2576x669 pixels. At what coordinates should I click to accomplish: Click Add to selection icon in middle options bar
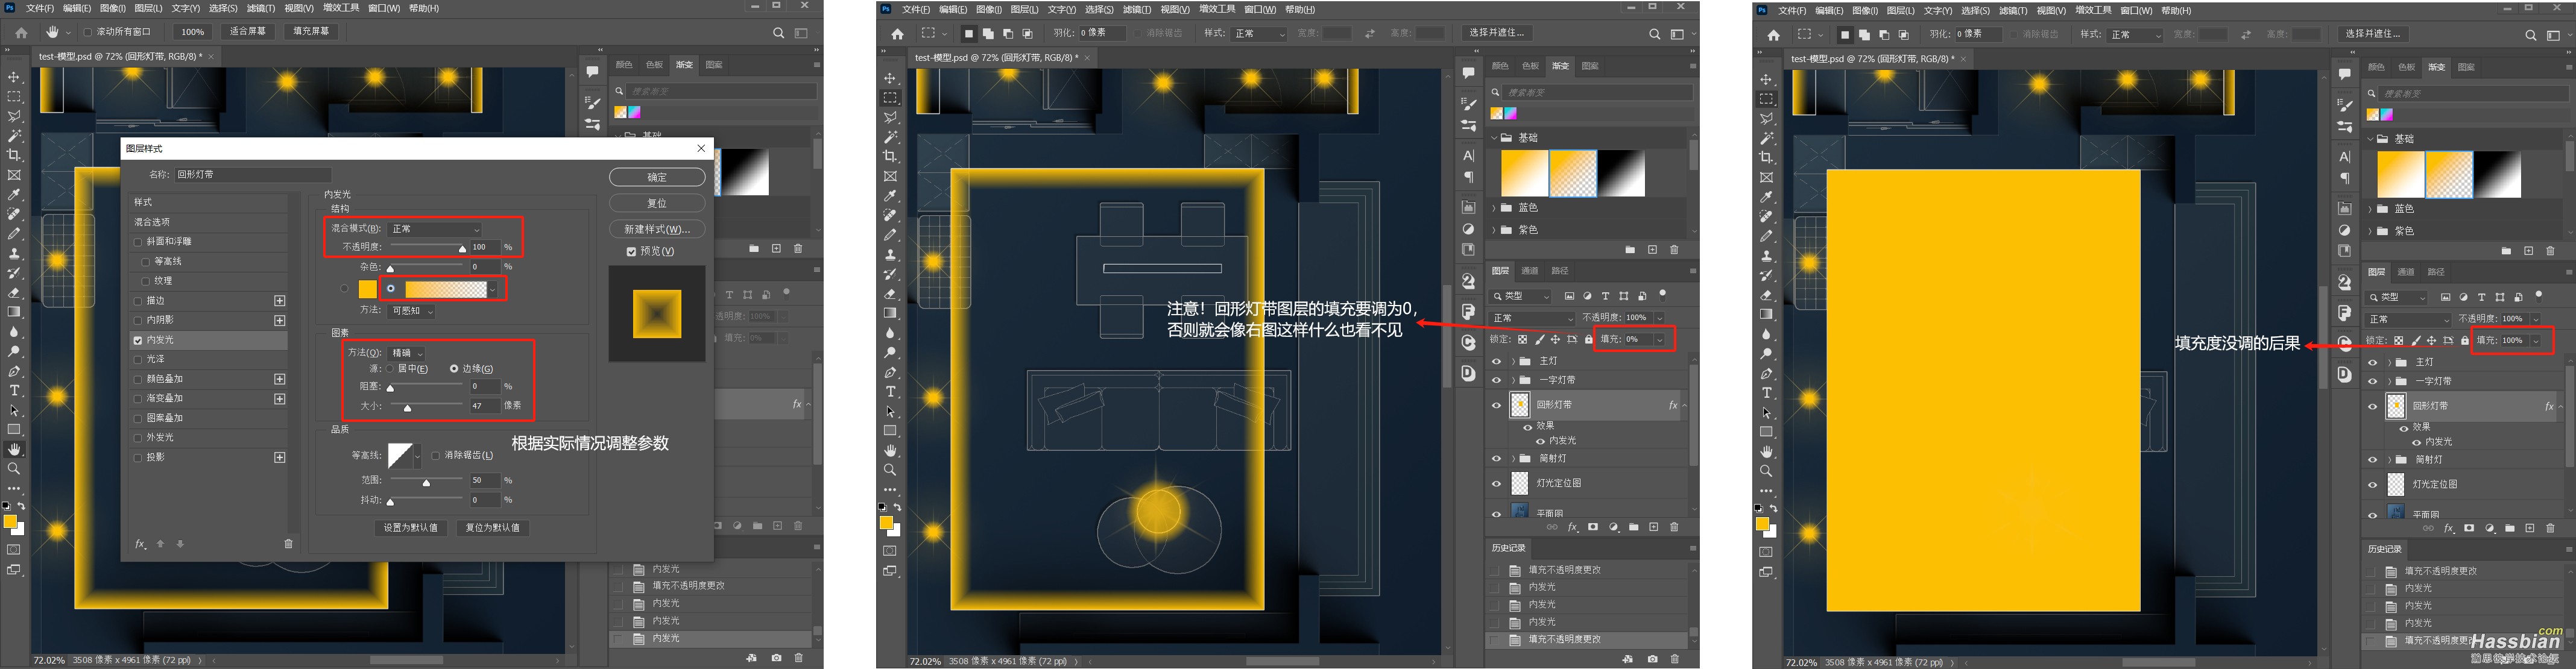pyautogui.click(x=988, y=34)
